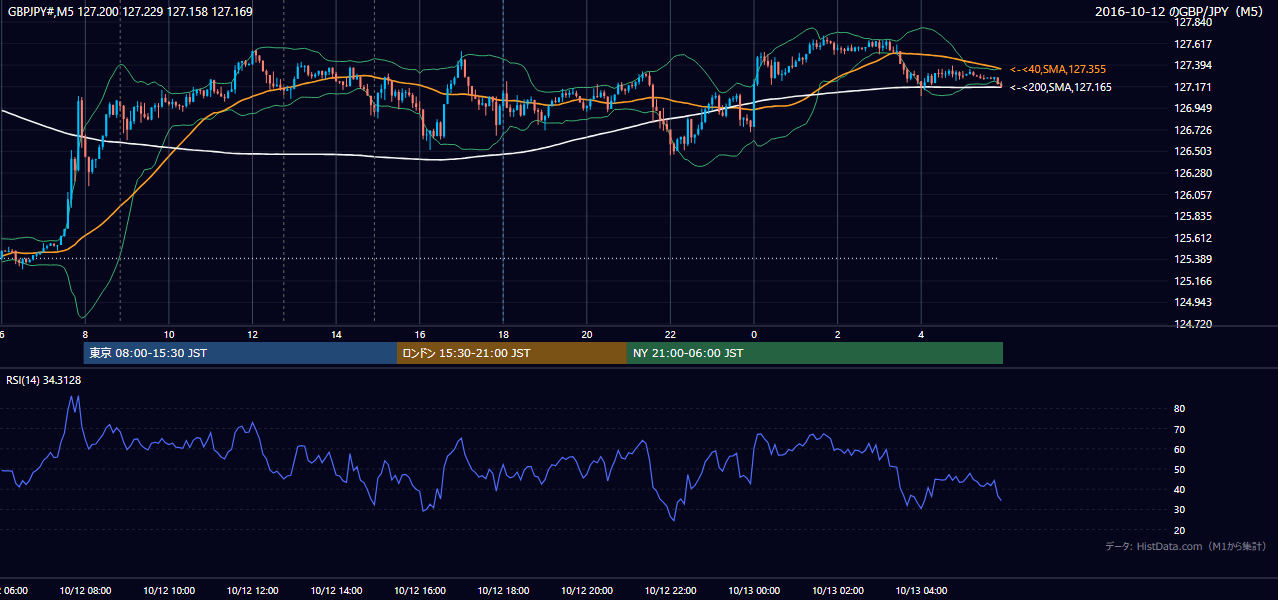
Task: Click the RSI 50 level label
Action: tap(1179, 469)
